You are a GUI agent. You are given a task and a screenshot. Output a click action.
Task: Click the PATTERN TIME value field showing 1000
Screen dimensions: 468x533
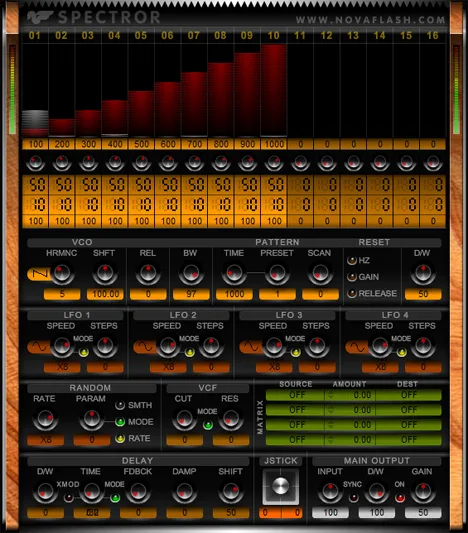click(x=234, y=294)
